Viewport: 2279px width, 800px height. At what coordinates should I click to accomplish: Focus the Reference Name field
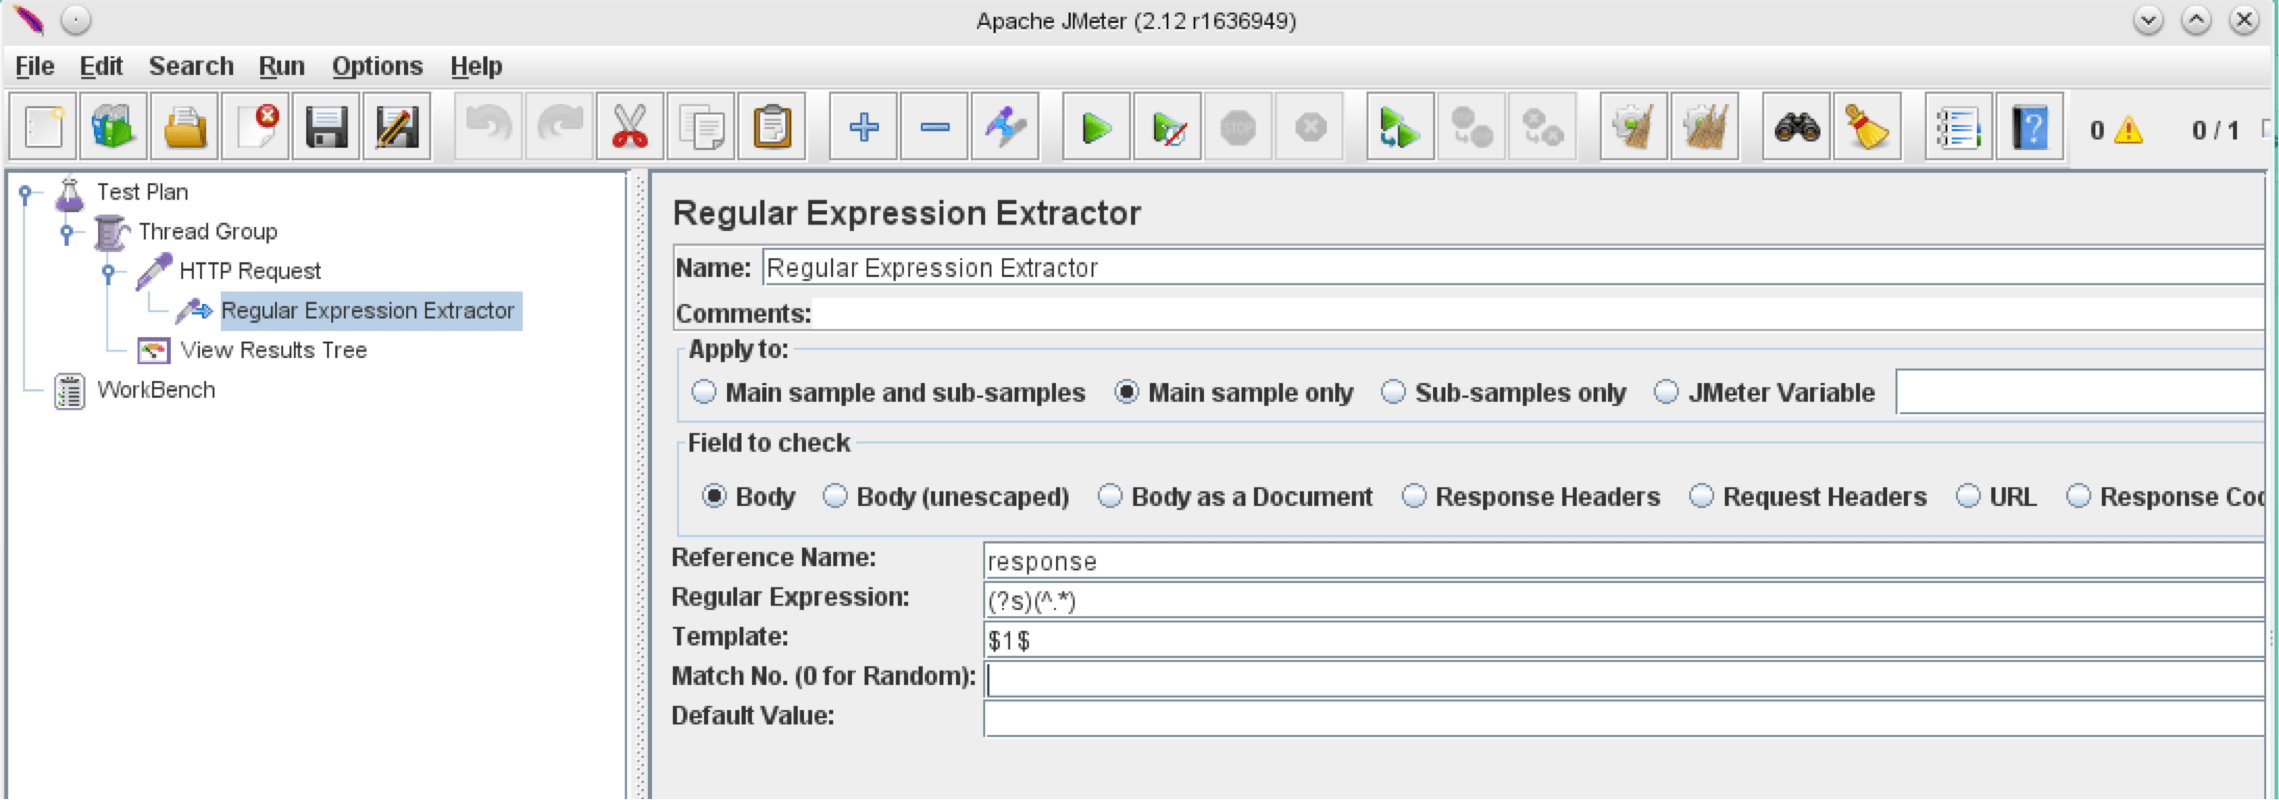1624,561
